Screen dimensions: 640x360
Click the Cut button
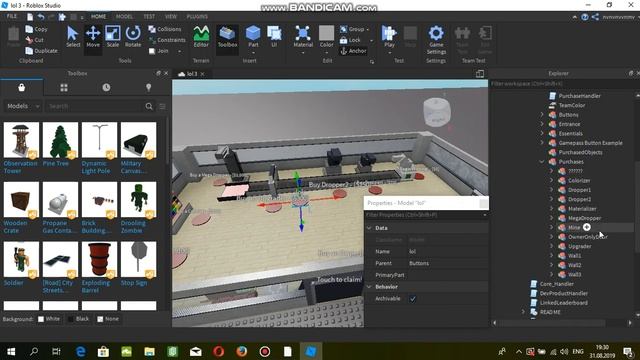click(34, 40)
